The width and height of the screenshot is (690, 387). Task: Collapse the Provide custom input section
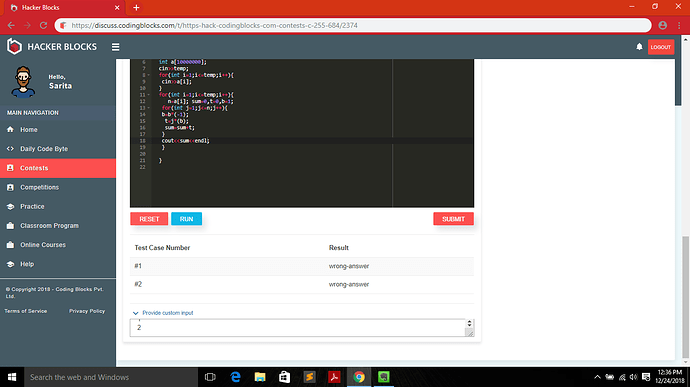[x=163, y=313]
